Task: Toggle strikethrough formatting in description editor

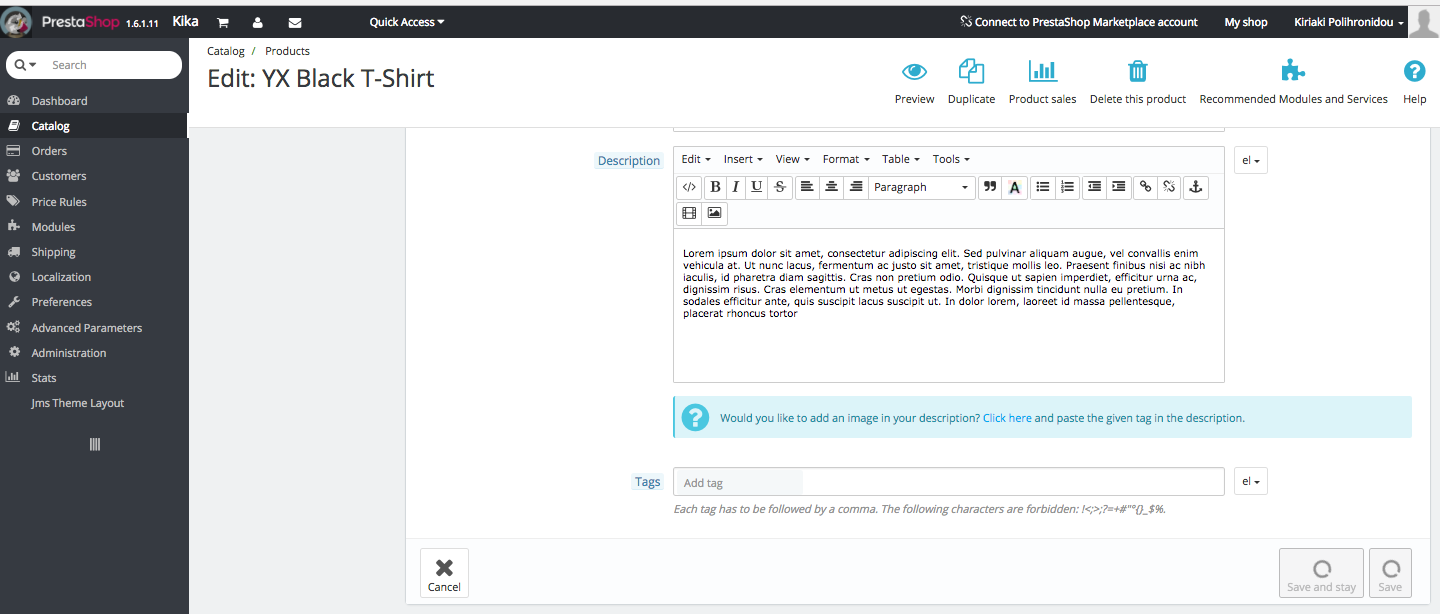Action: [780, 187]
